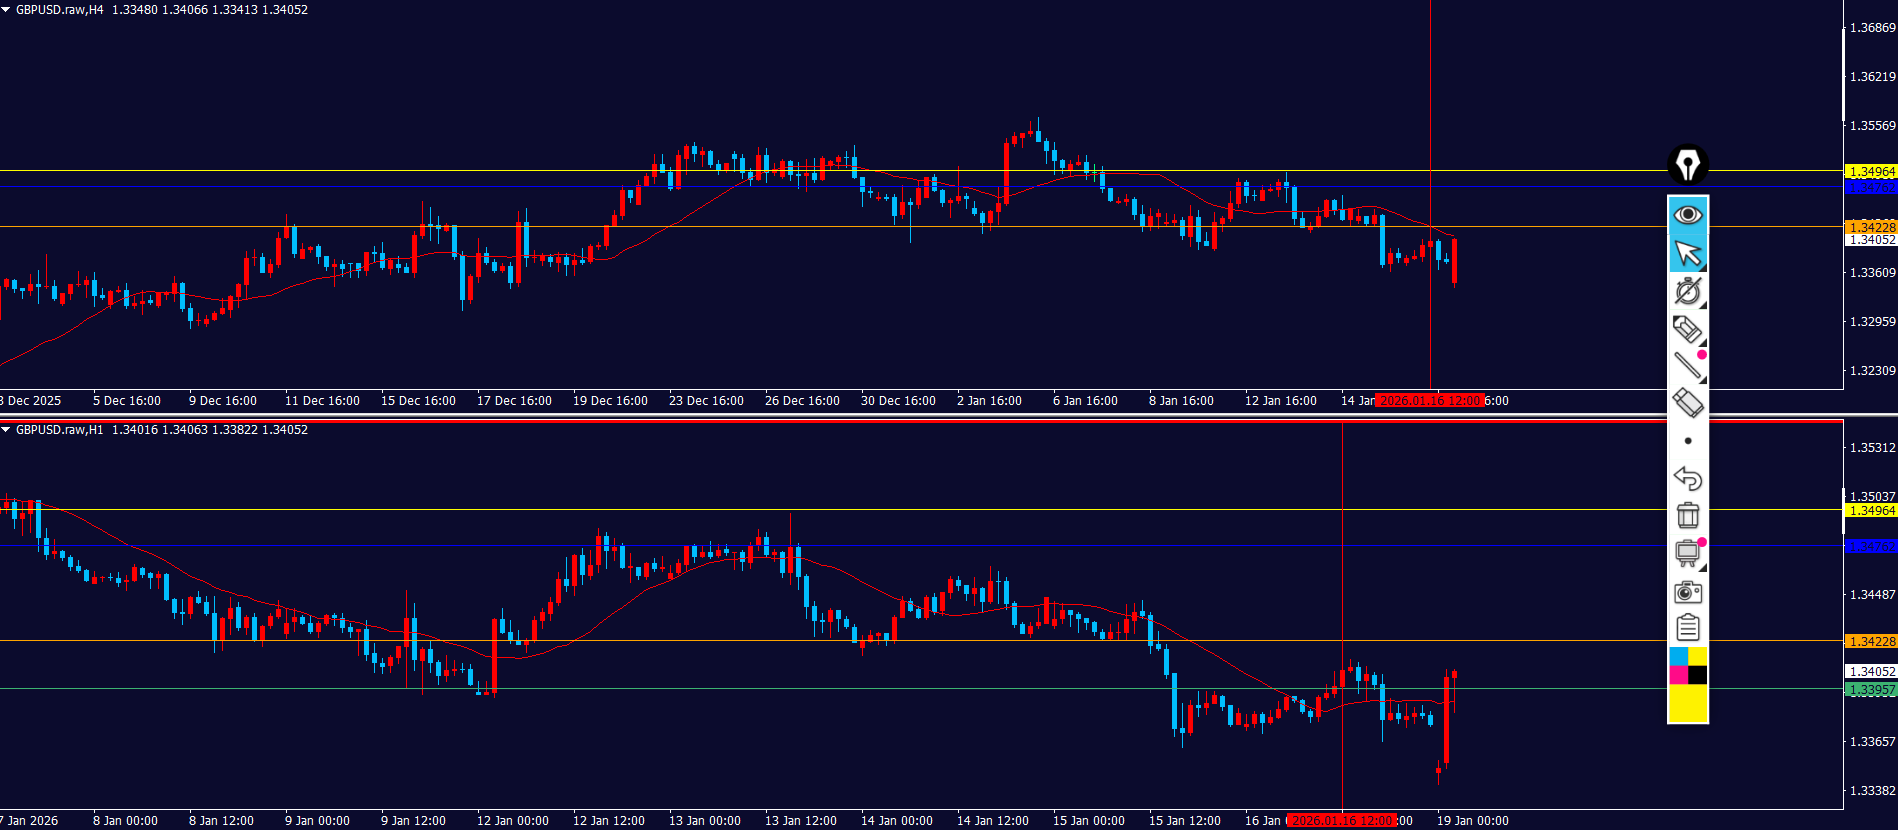1898x830 pixels.
Task: Open the GBPUSD.raw,H1 chart dropdown triangle
Action: coord(7,430)
